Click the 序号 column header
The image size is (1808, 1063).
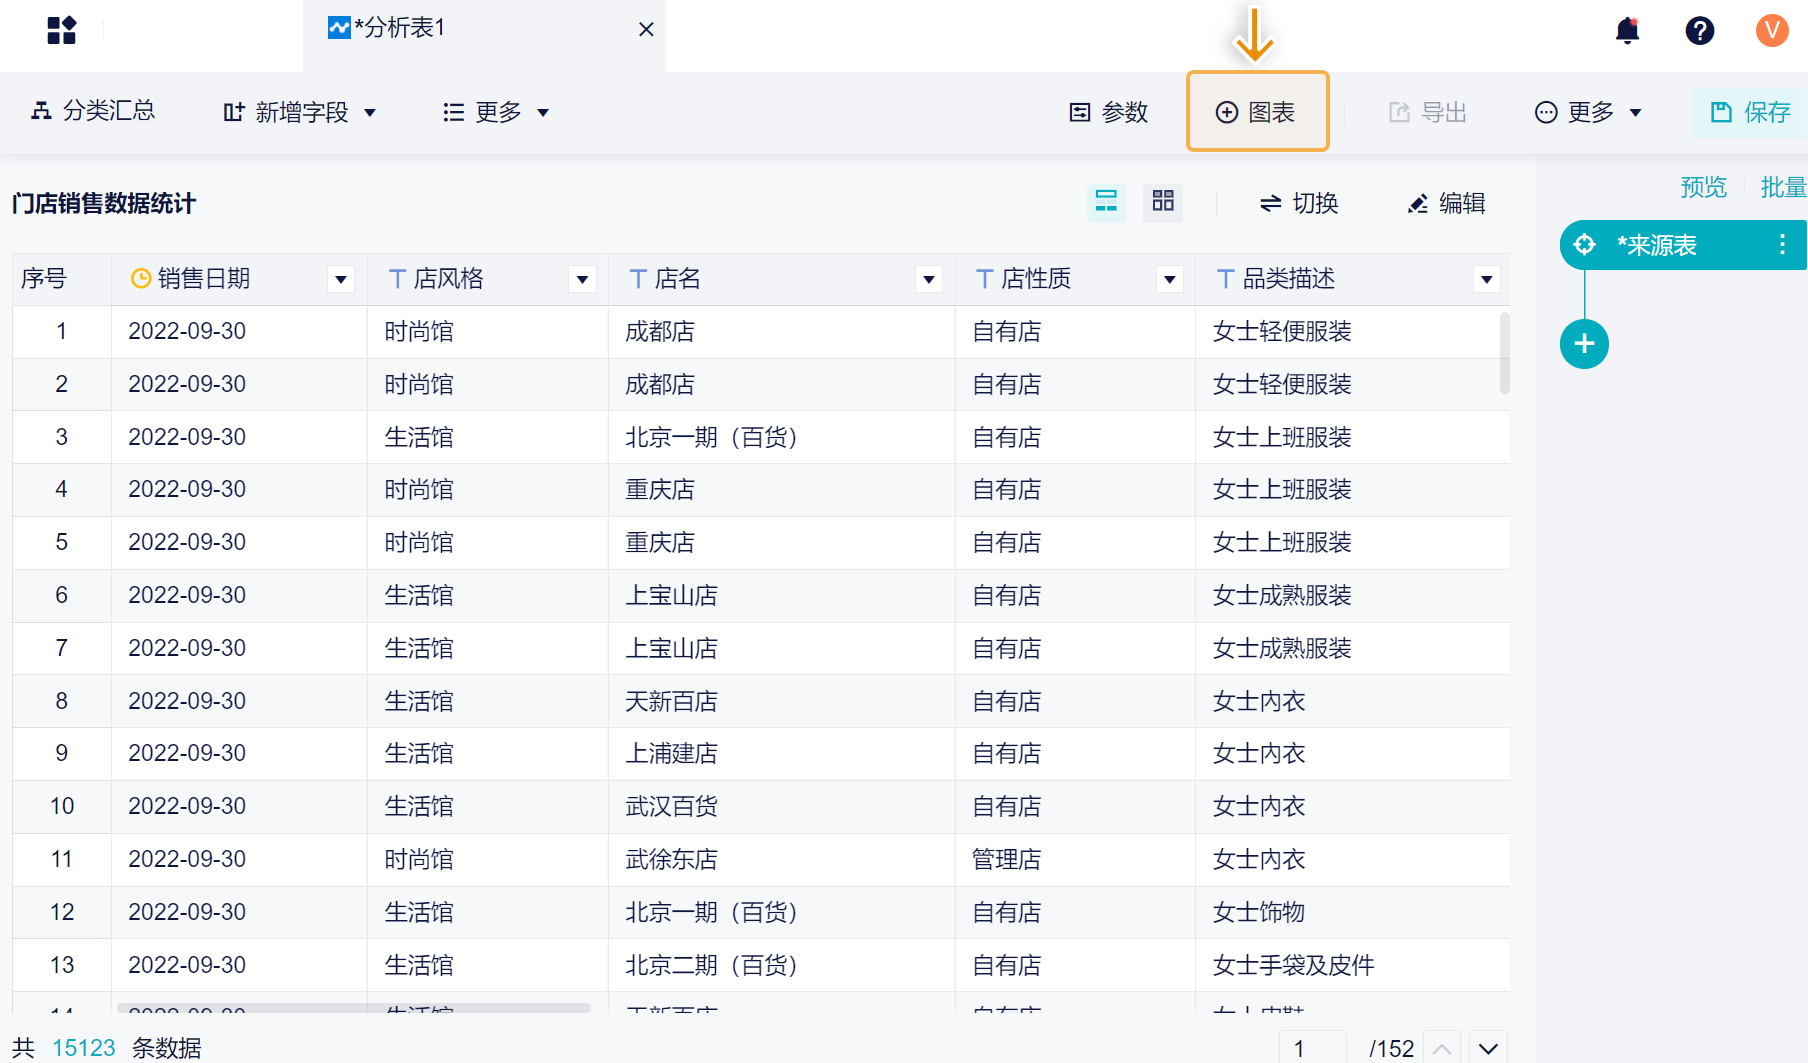[61, 279]
